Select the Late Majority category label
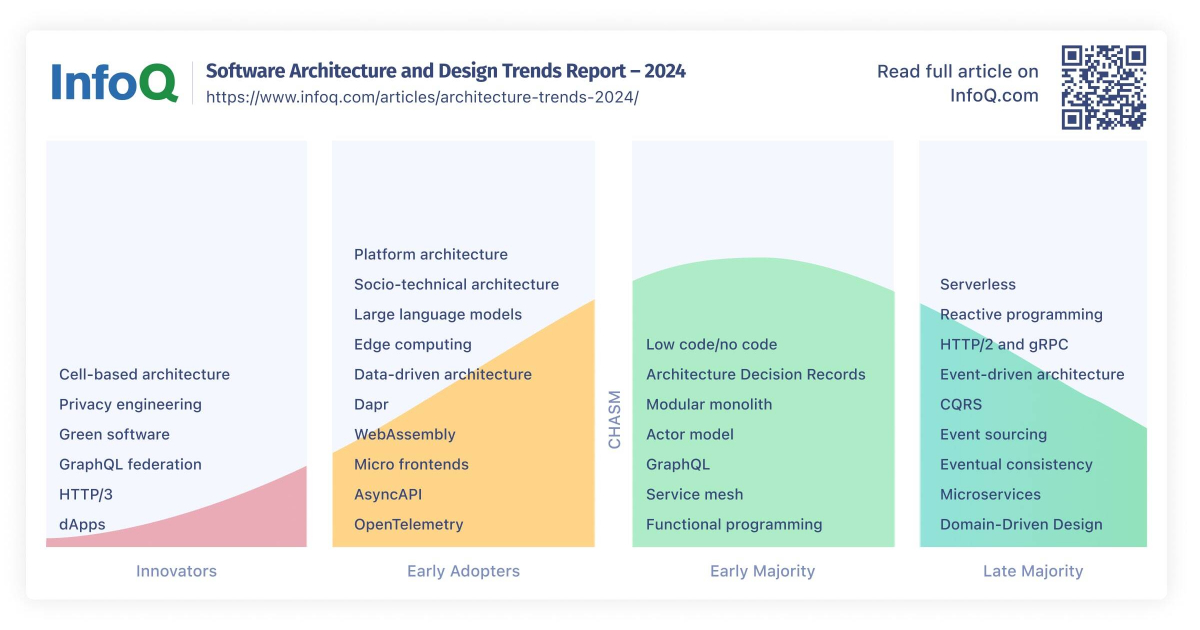 (1033, 571)
